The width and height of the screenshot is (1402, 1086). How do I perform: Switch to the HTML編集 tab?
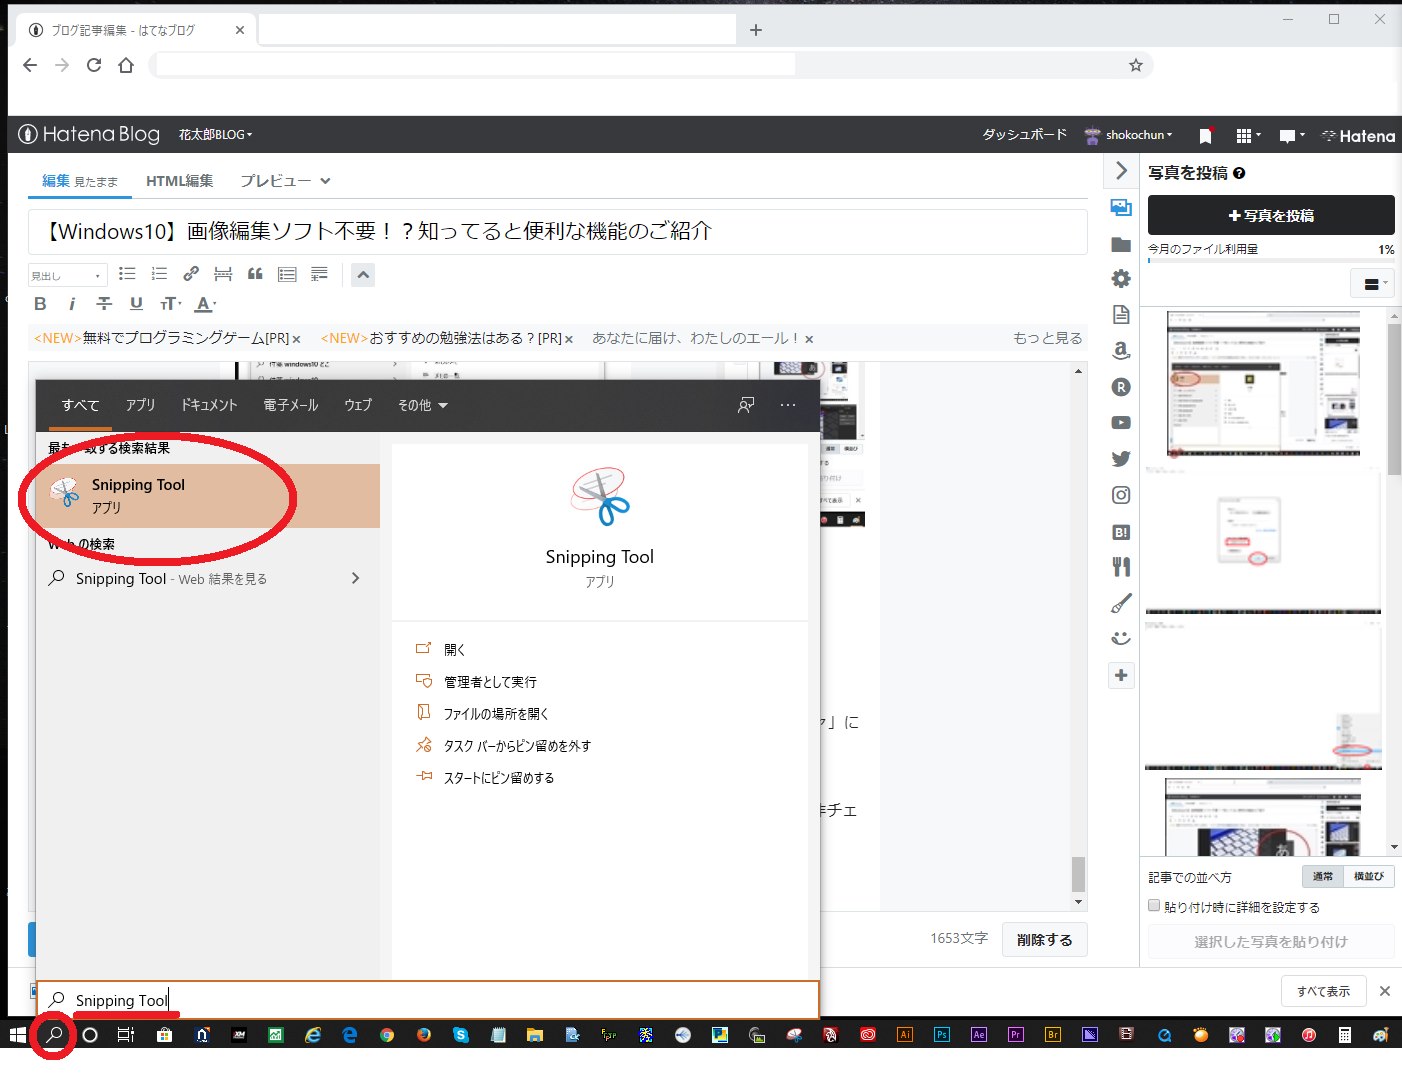[180, 180]
